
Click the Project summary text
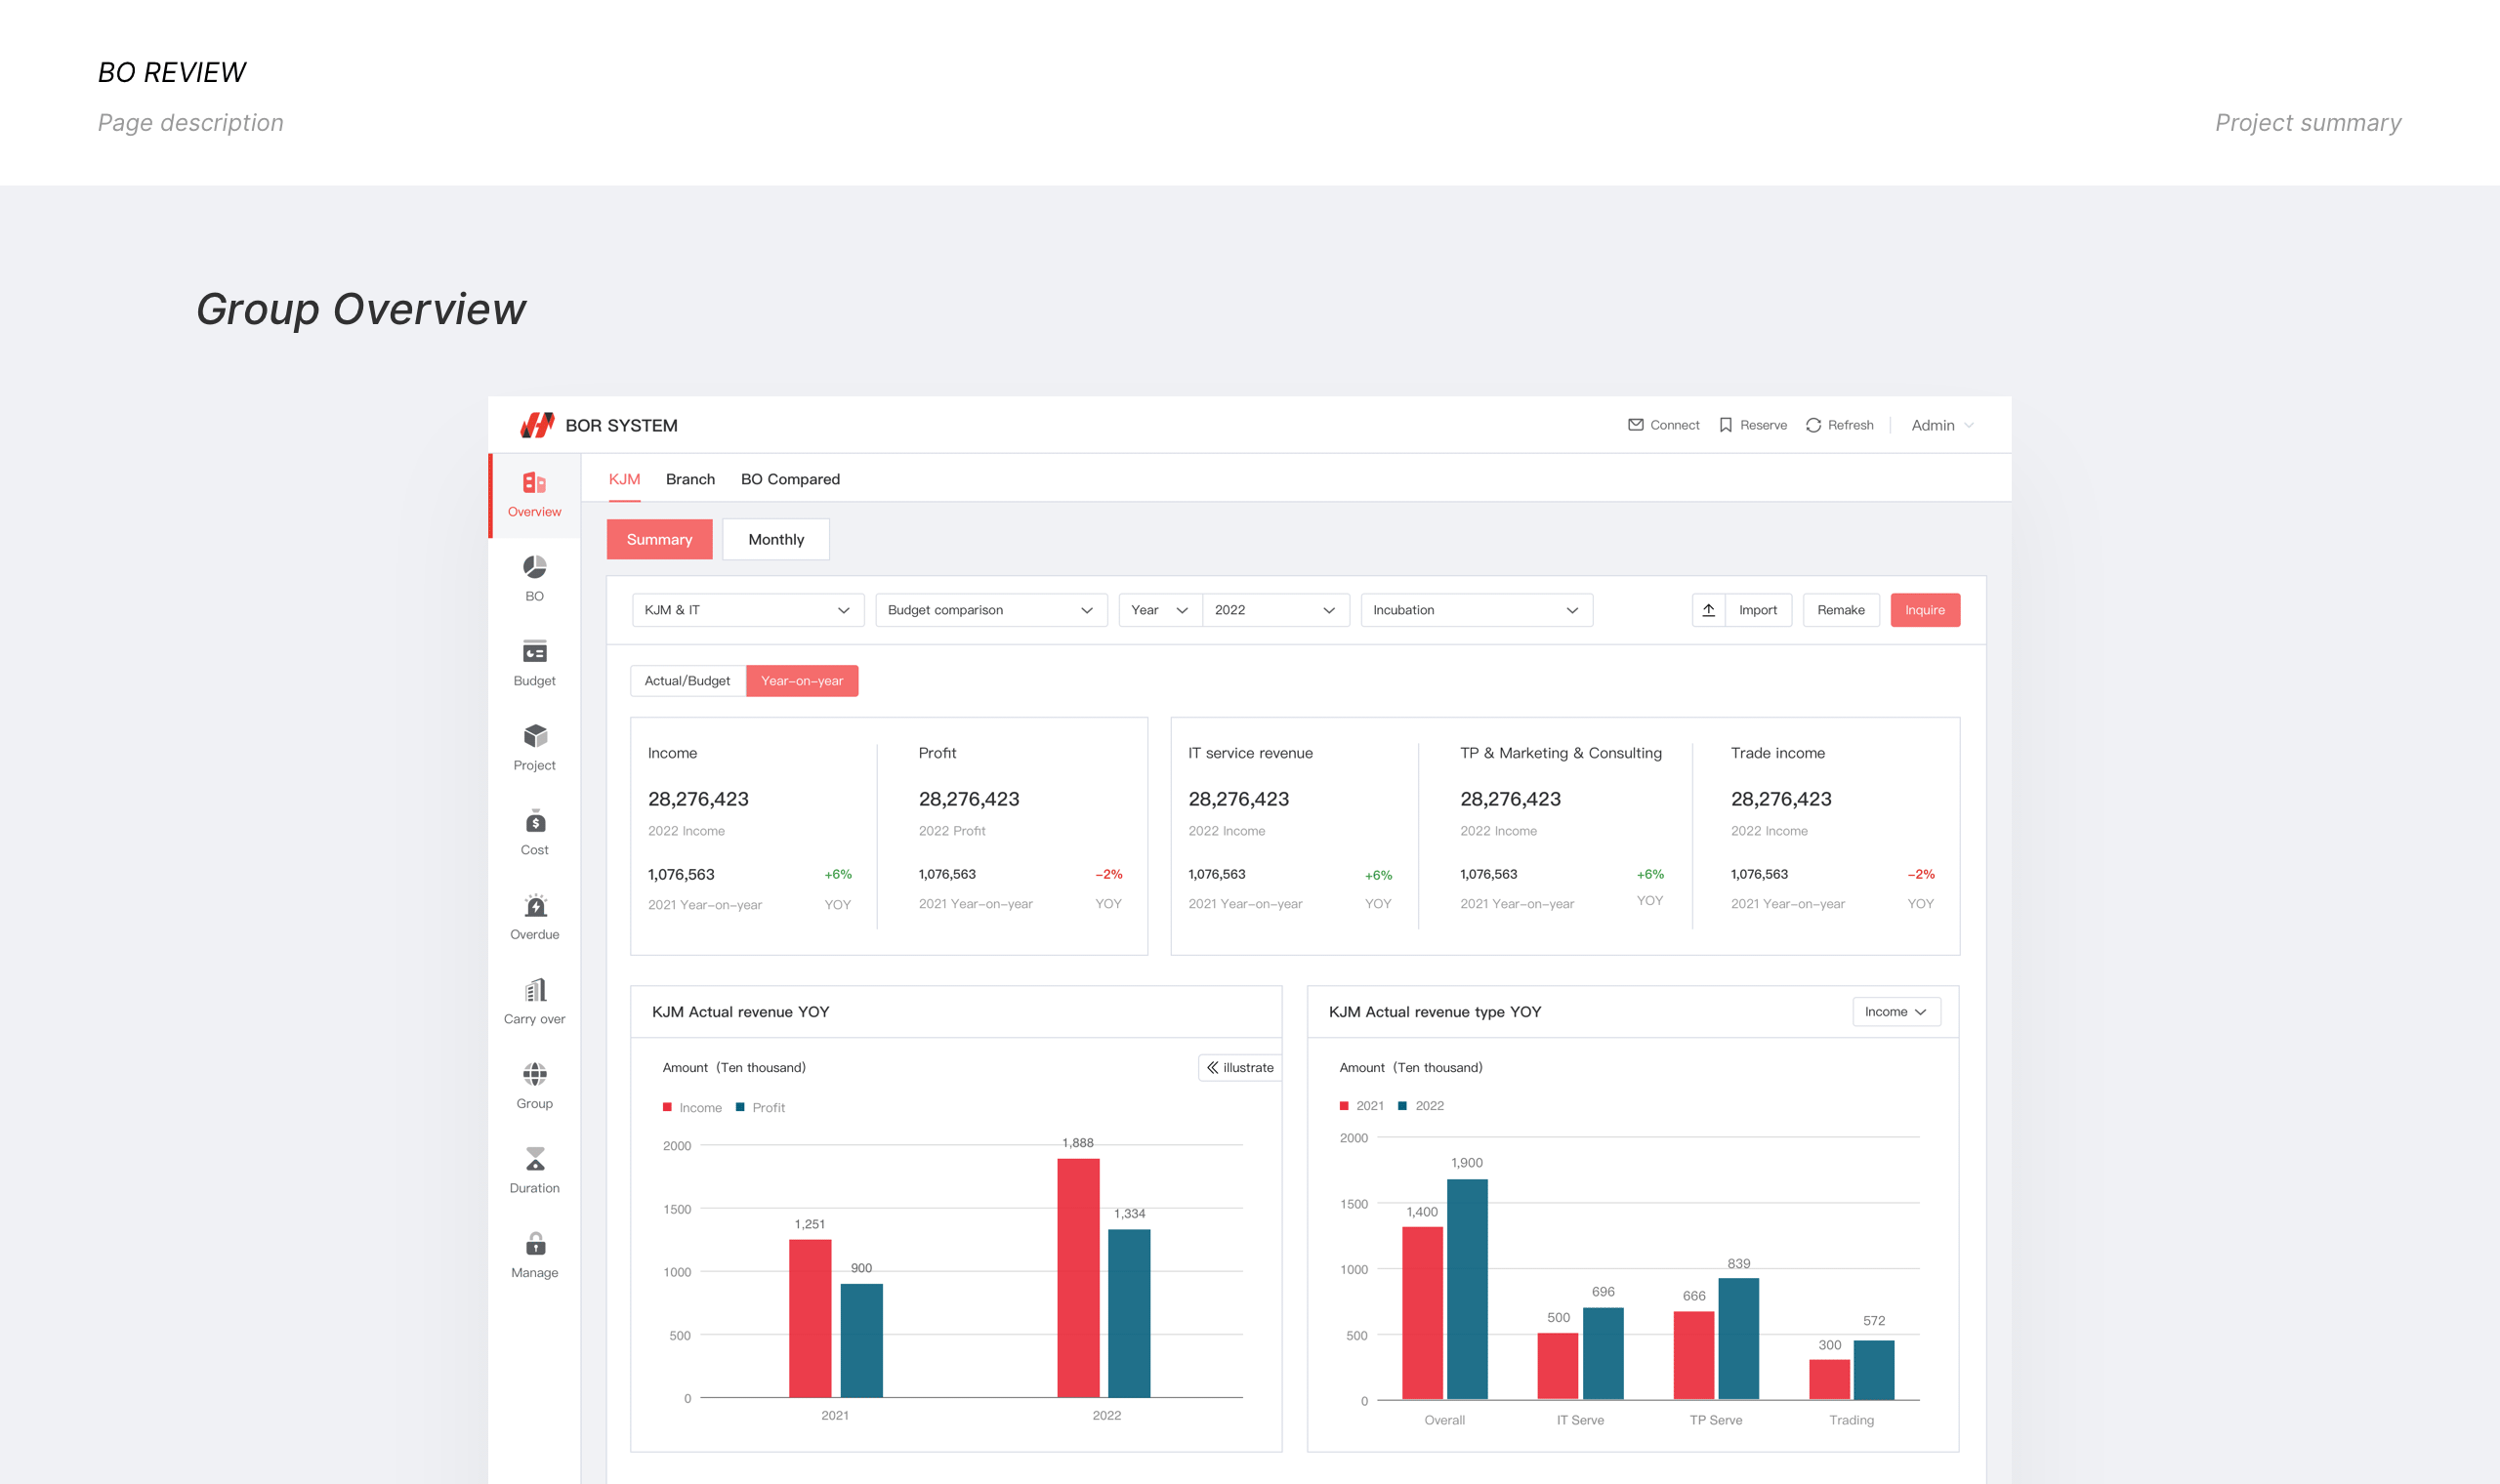(x=2308, y=123)
